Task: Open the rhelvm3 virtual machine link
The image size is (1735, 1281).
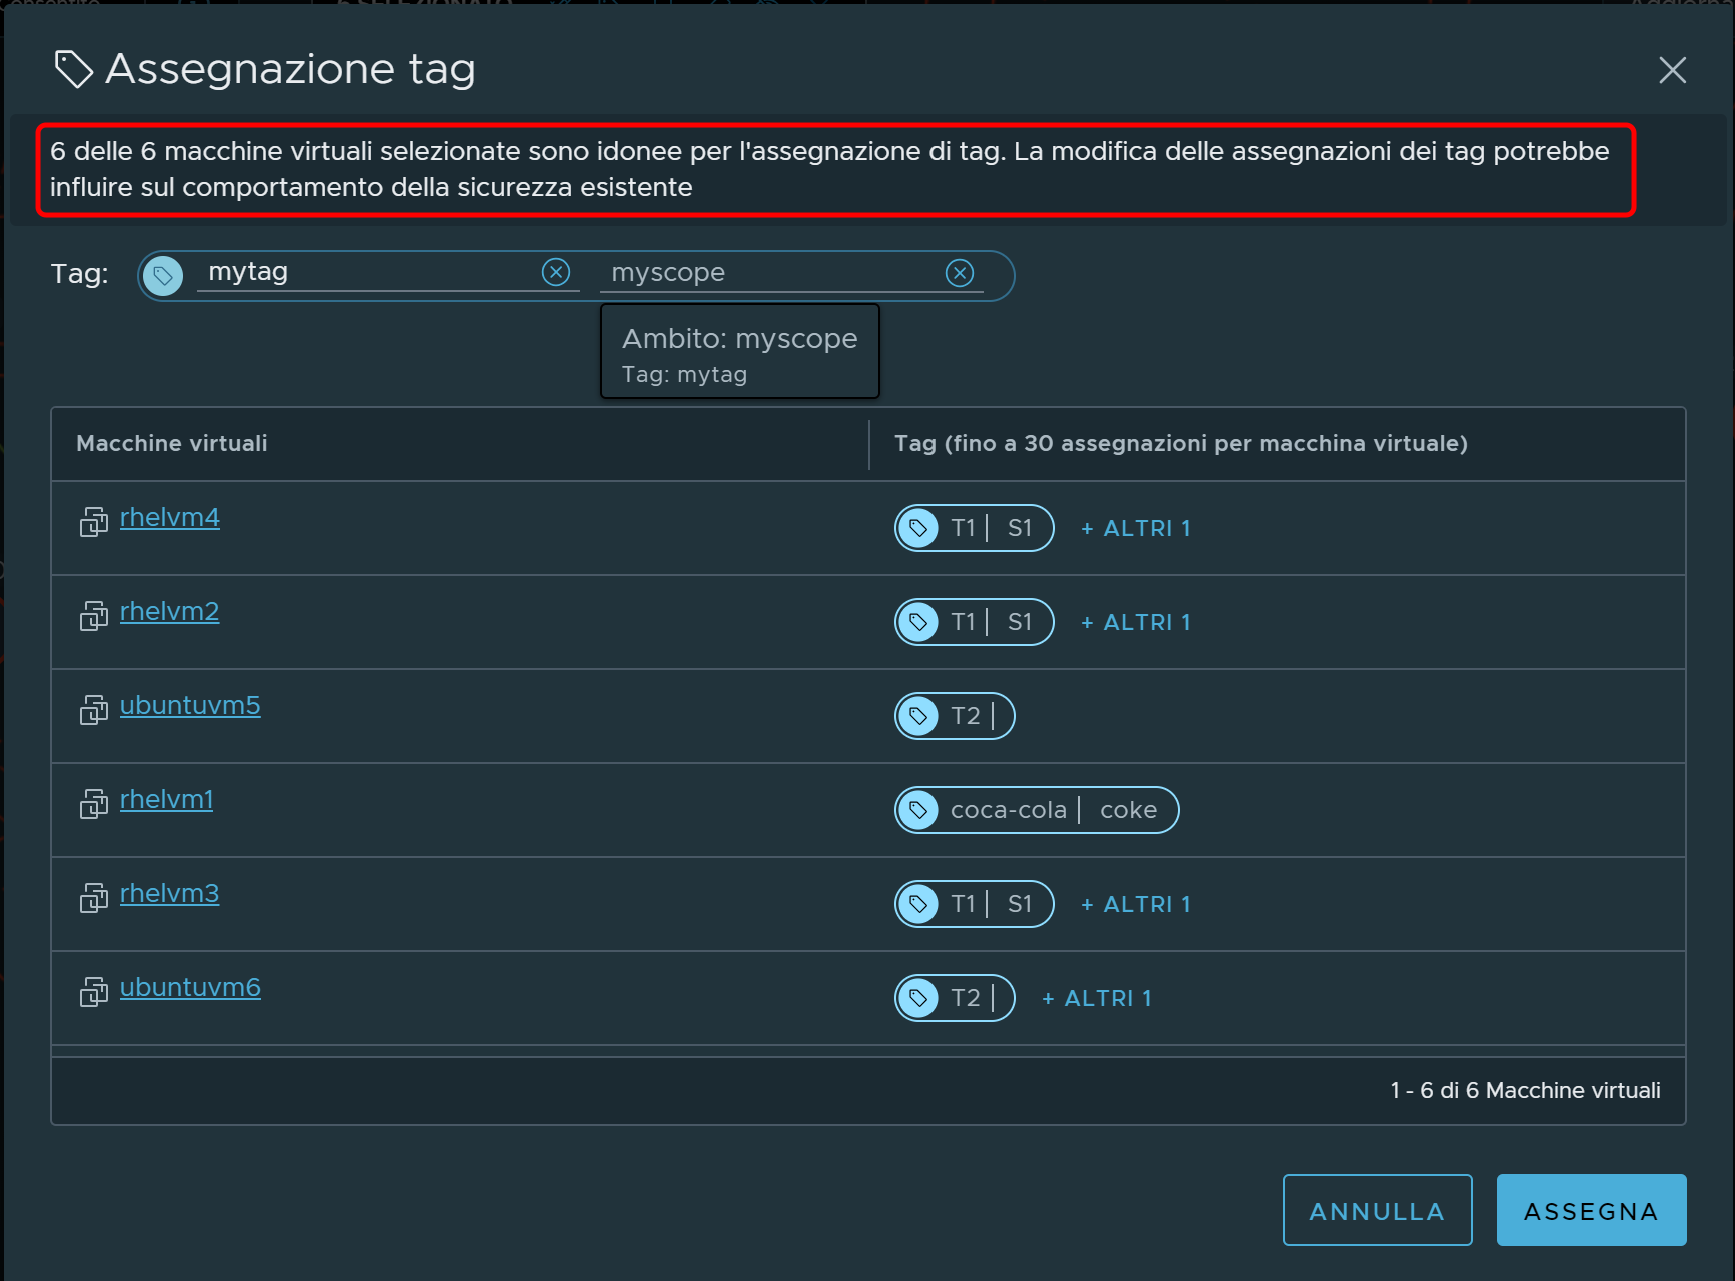Action: click(170, 894)
